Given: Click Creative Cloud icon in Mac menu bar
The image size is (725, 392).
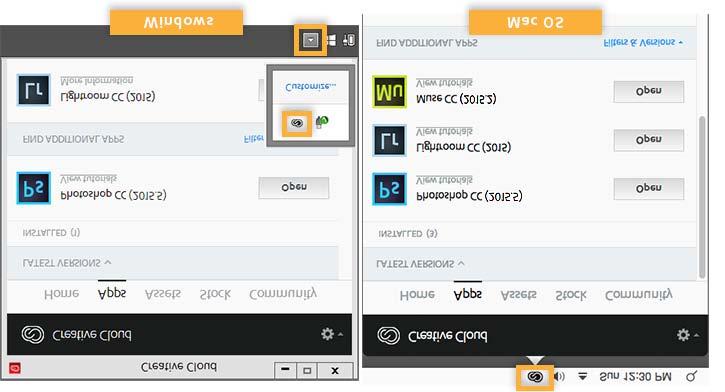Looking at the screenshot, I should point(535,377).
